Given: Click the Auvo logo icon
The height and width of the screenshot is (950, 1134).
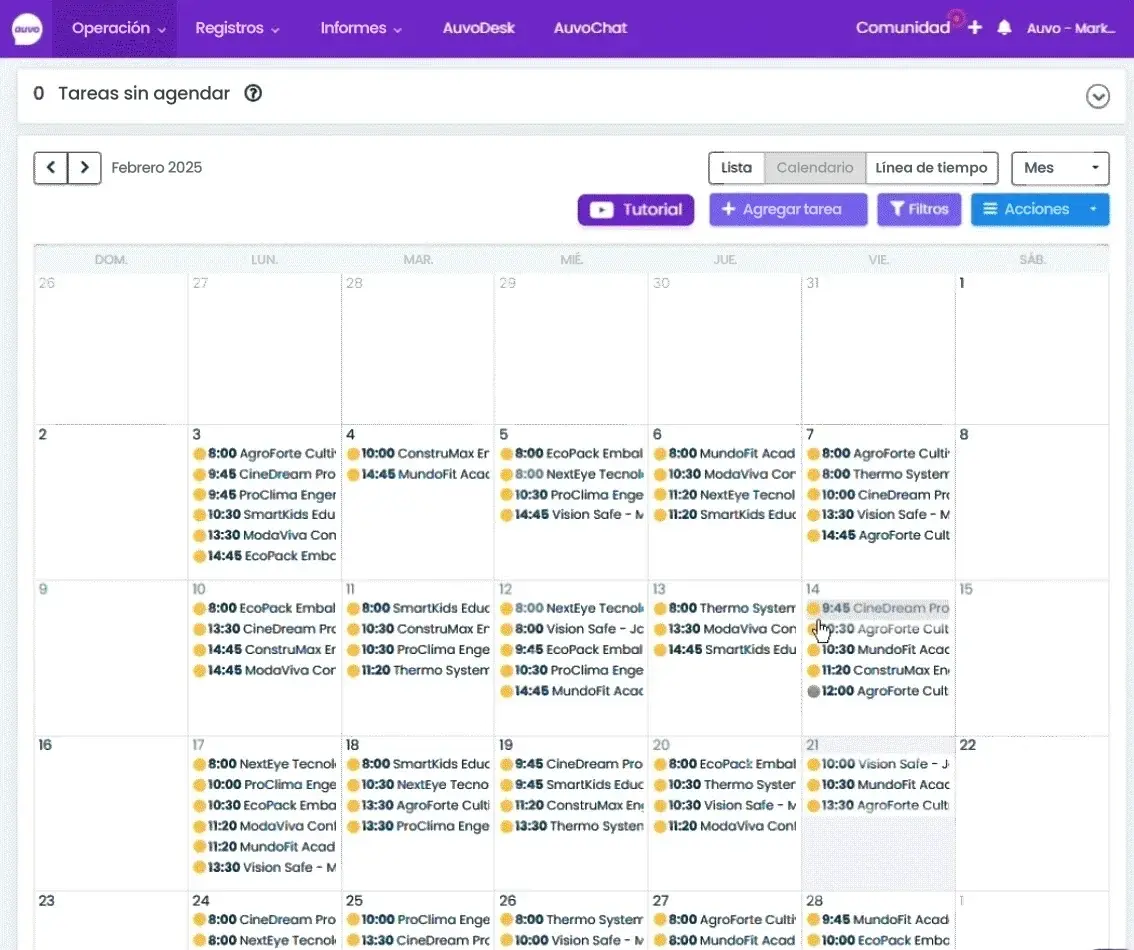Looking at the screenshot, I should pyautogui.click(x=27, y=29).
